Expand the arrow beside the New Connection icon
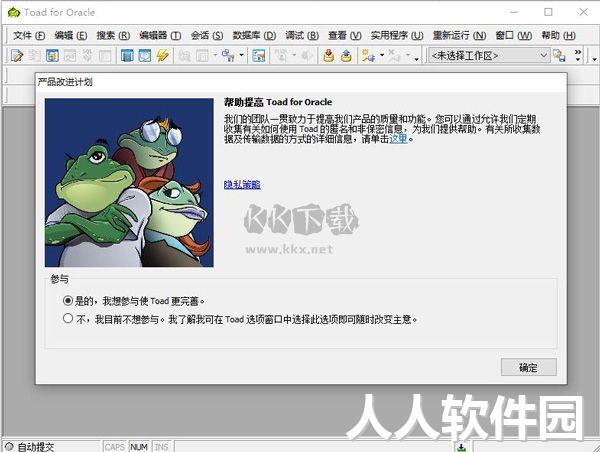The image size is (600, 452). 382,55
